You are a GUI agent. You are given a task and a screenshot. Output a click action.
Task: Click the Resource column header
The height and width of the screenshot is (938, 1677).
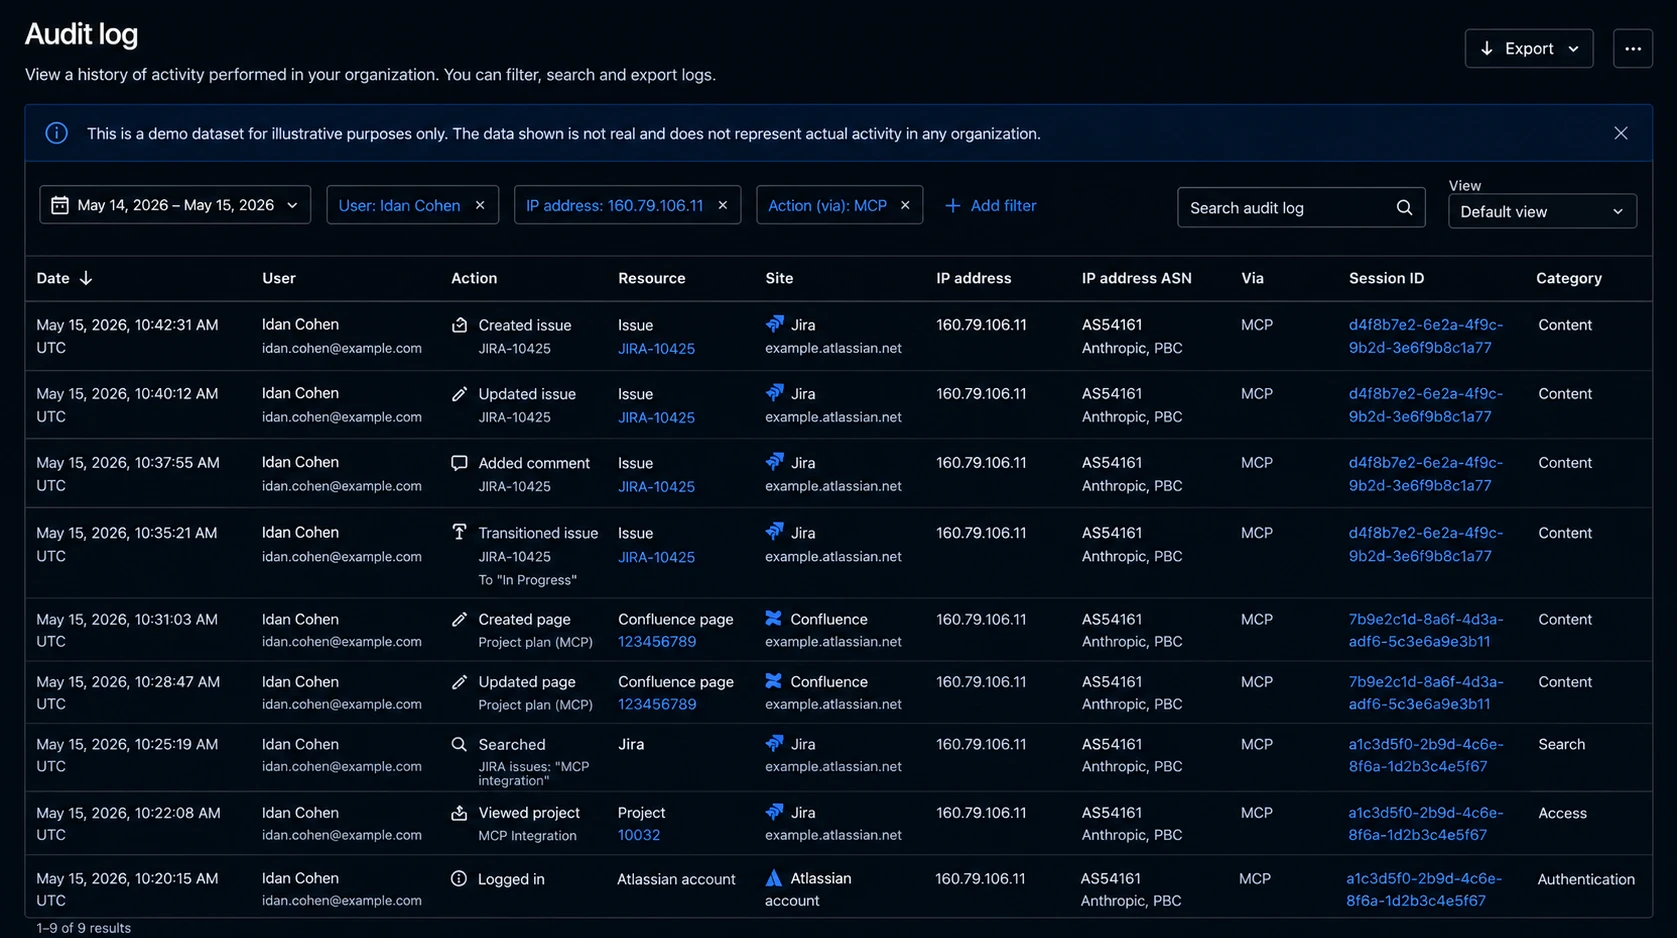pyautogui.click(x=652, y=278)
